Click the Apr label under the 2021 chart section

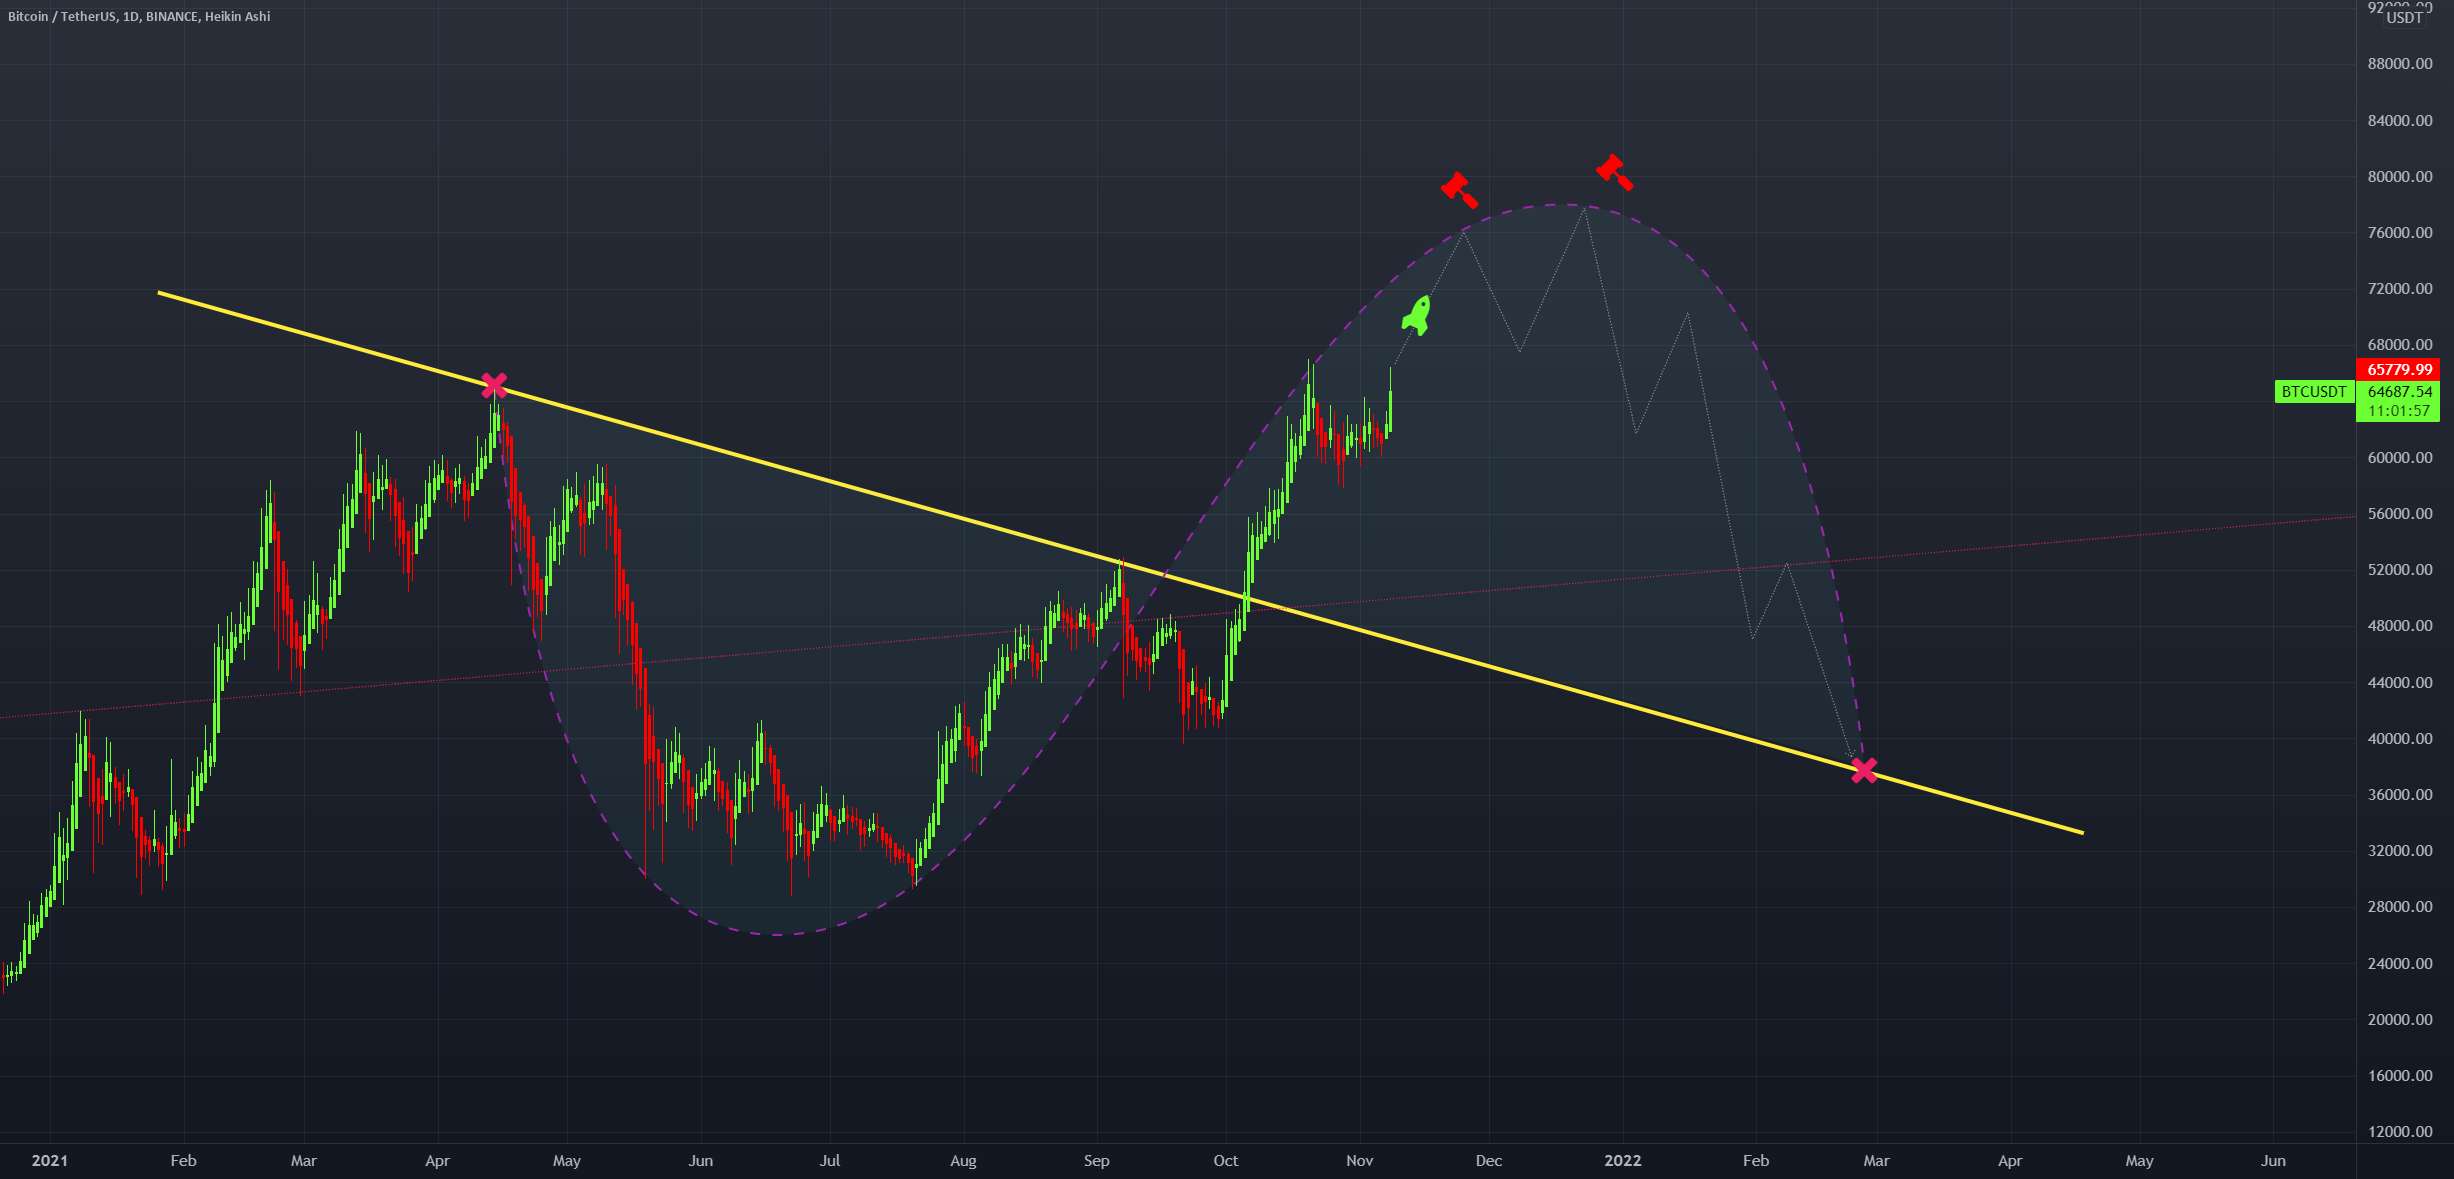[437, 1160]
